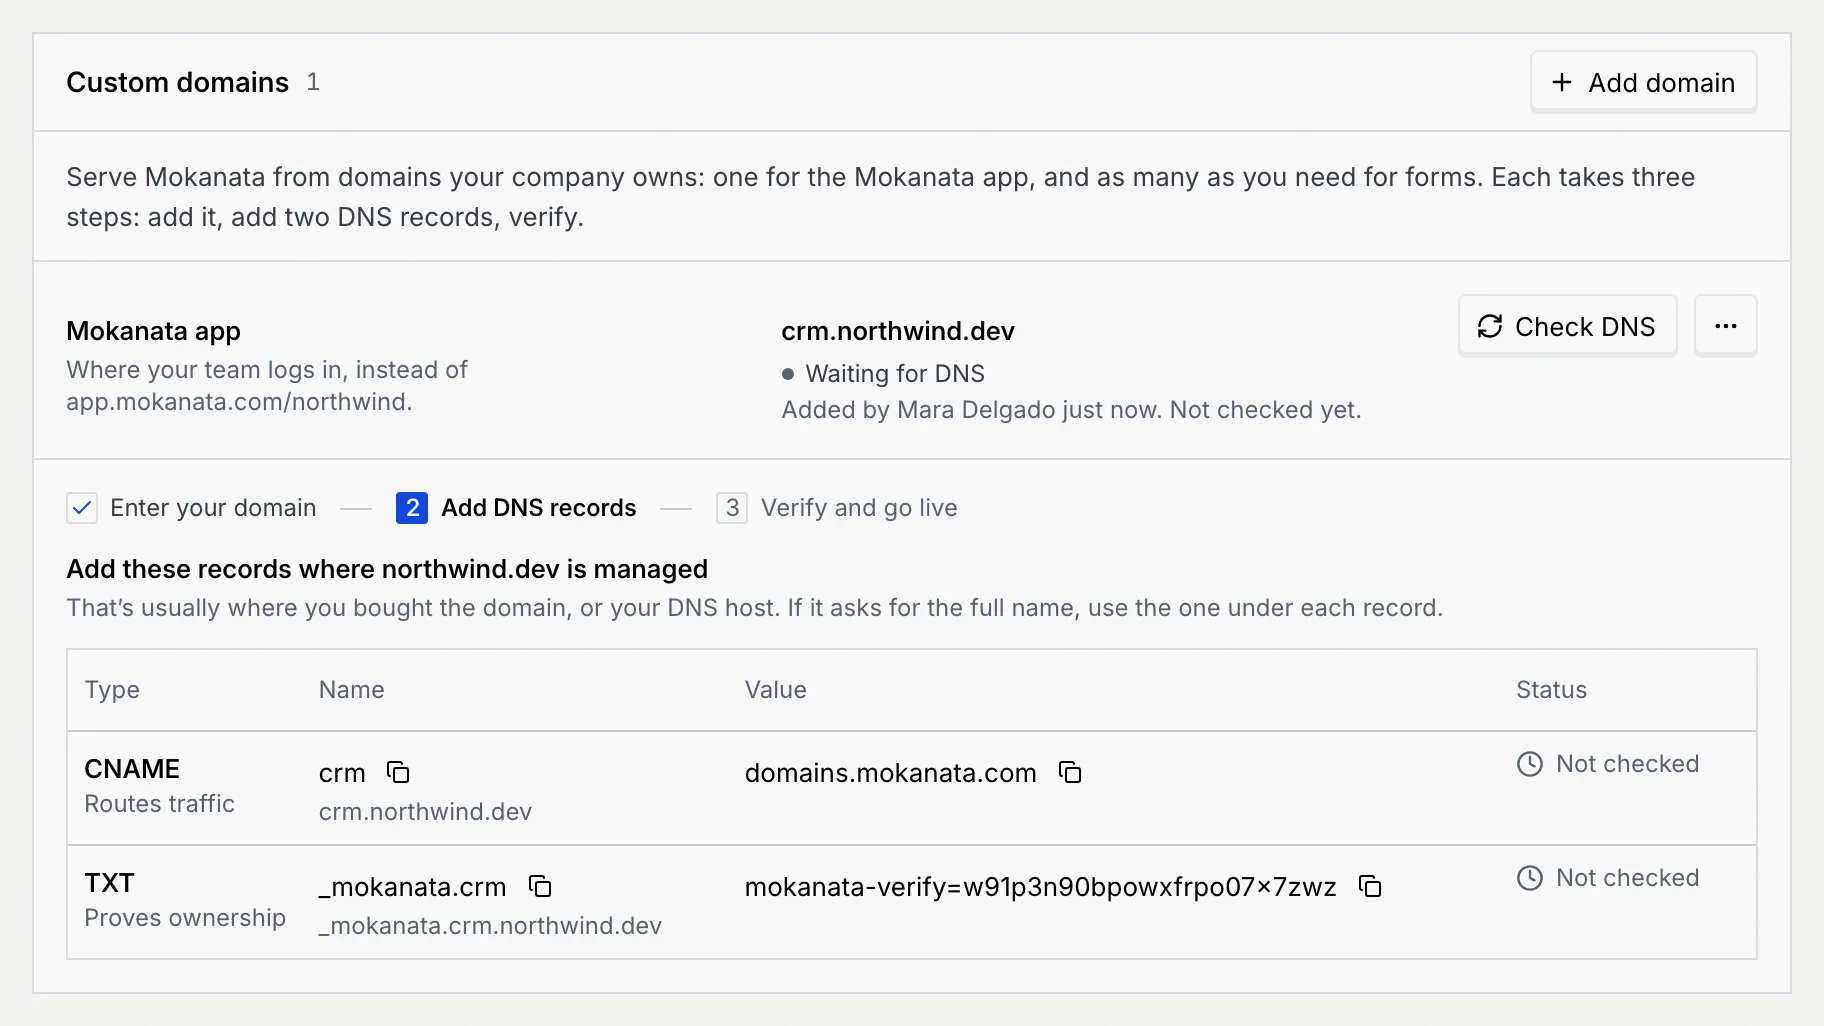Screen dimensions: 1824x1026
Task: Click the Status column header
Action: (1551, 690)
